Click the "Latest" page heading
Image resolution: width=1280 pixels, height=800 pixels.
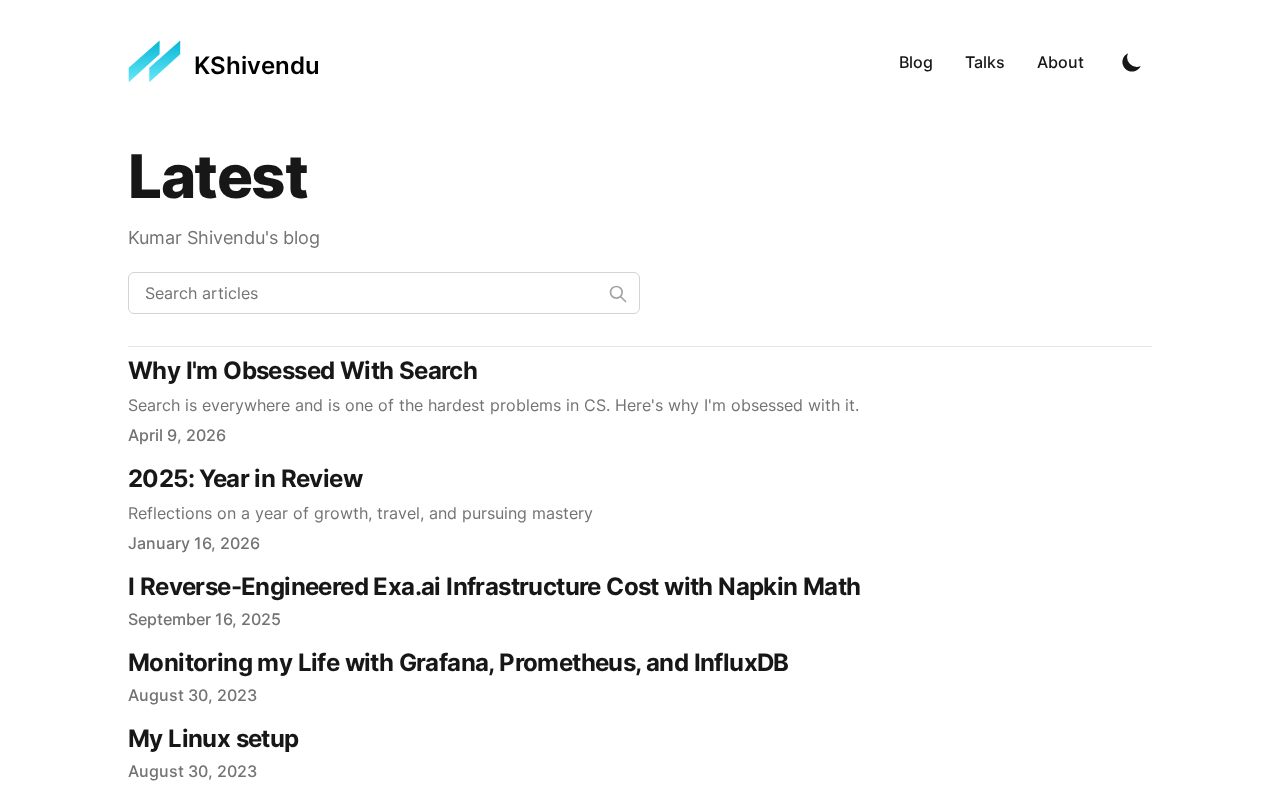coord(217,177)
